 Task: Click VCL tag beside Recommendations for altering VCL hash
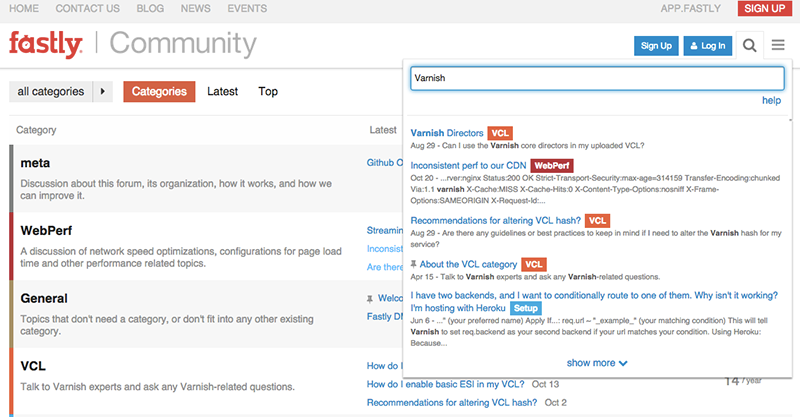tap(597, 221)
